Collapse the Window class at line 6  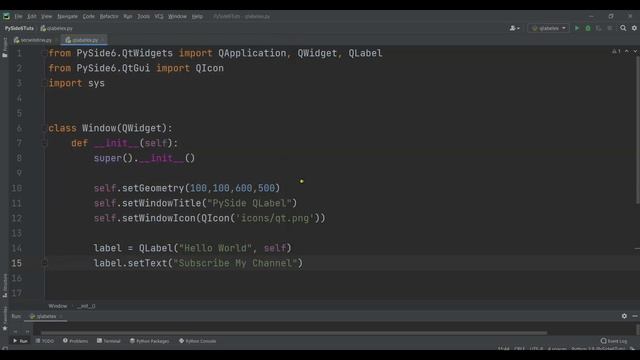[44, 128]
